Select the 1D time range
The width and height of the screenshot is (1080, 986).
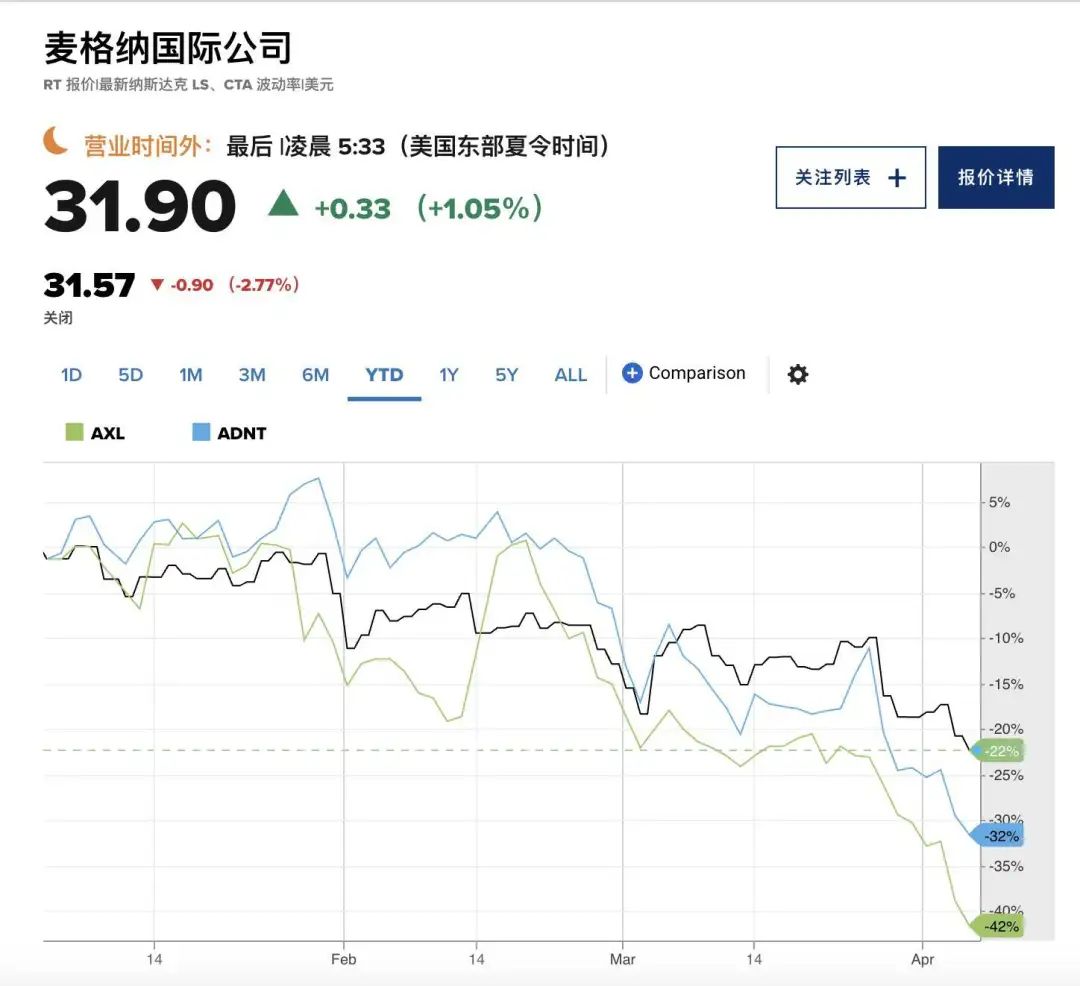tap(71, 375)
